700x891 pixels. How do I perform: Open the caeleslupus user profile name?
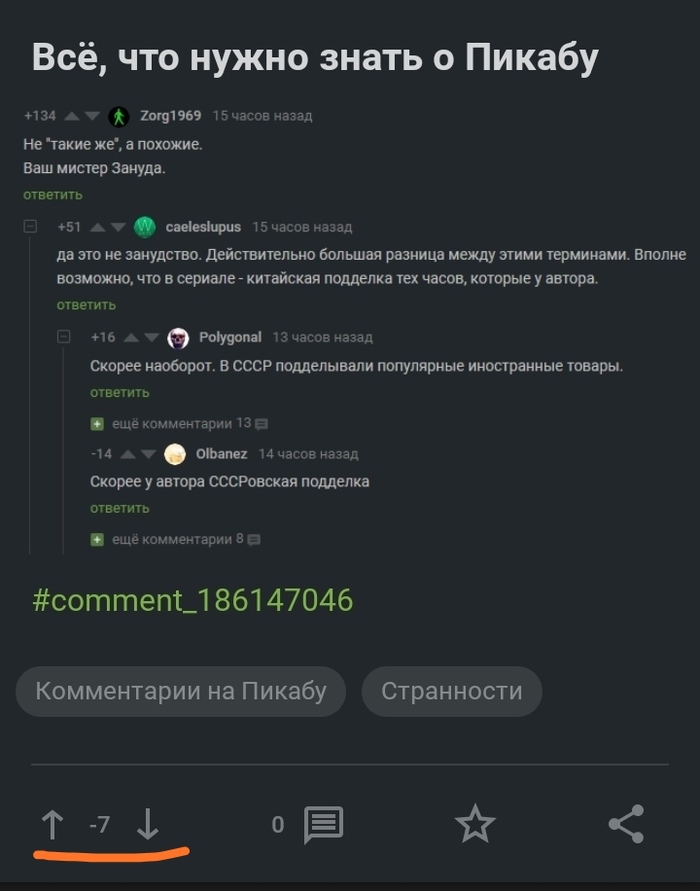pyautogui.click(x=203, y=227)
